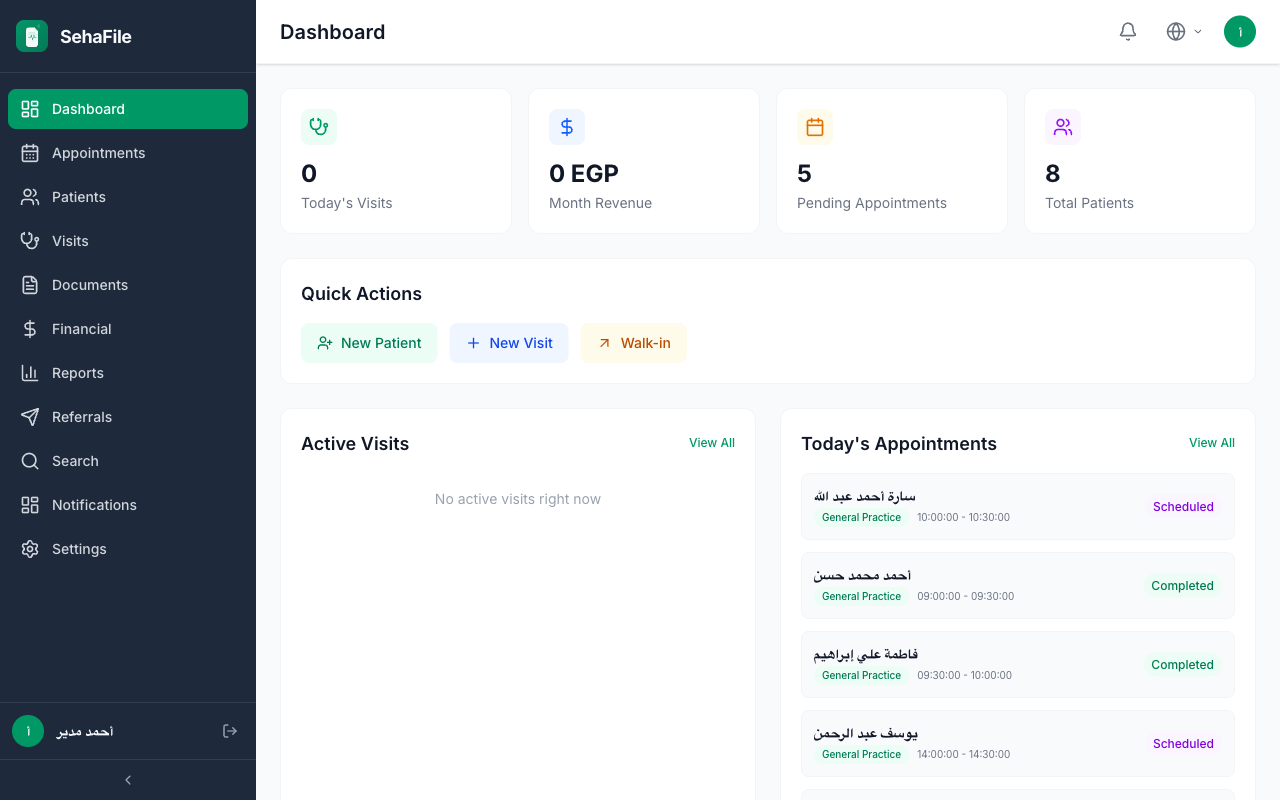Open the language globe dropdown

pyautogui.click(x=1184, y=32)
